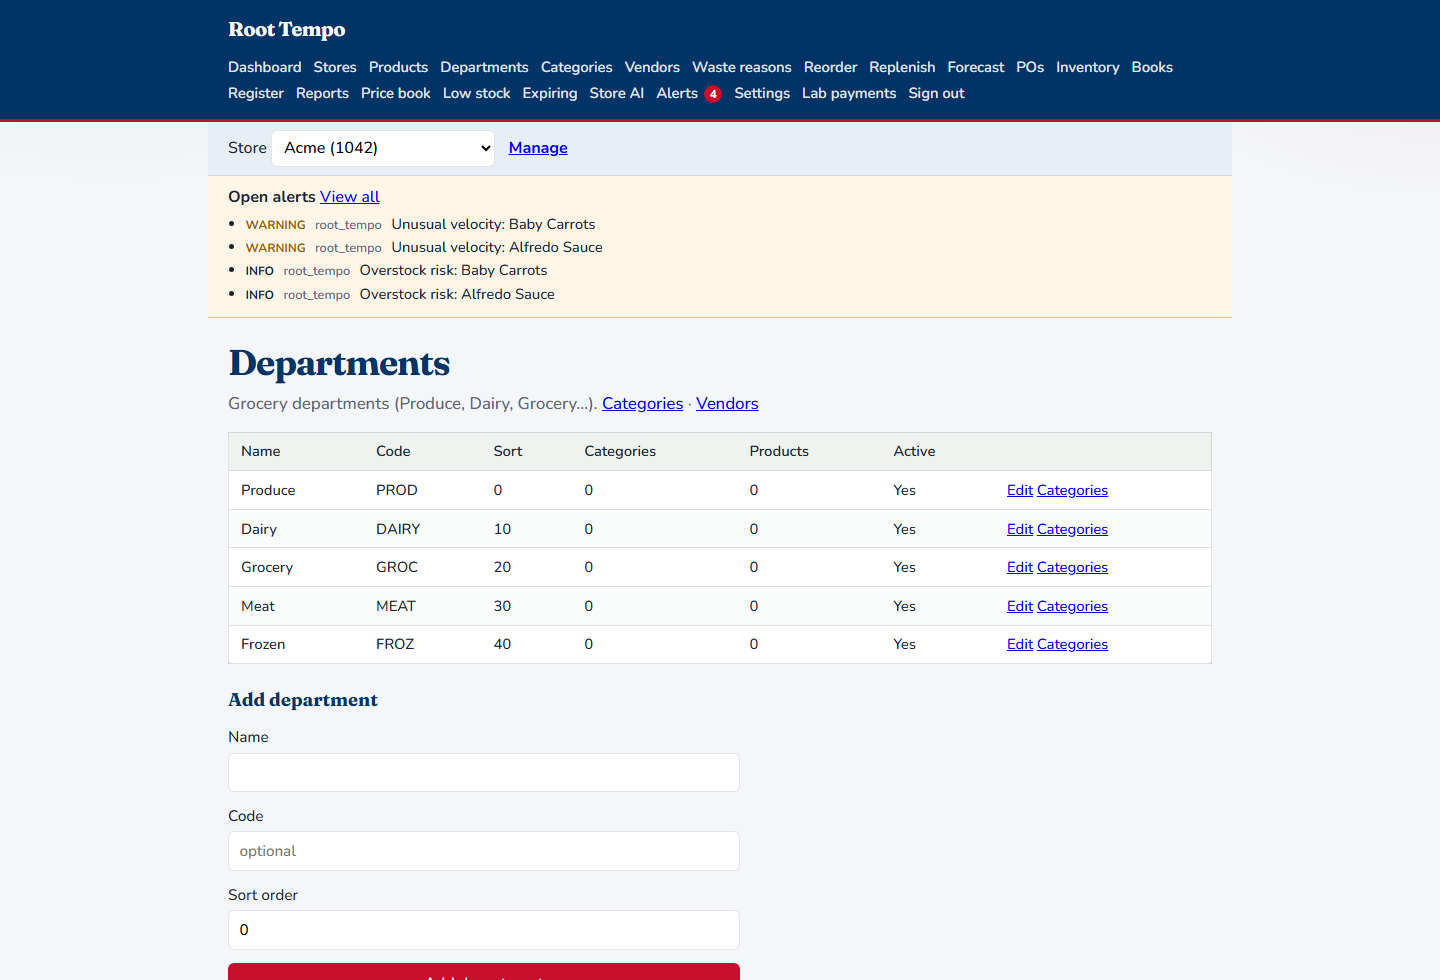Click the Manage store link
The height and width of the screenshot is (980, 1440).
tap(538, 148)
